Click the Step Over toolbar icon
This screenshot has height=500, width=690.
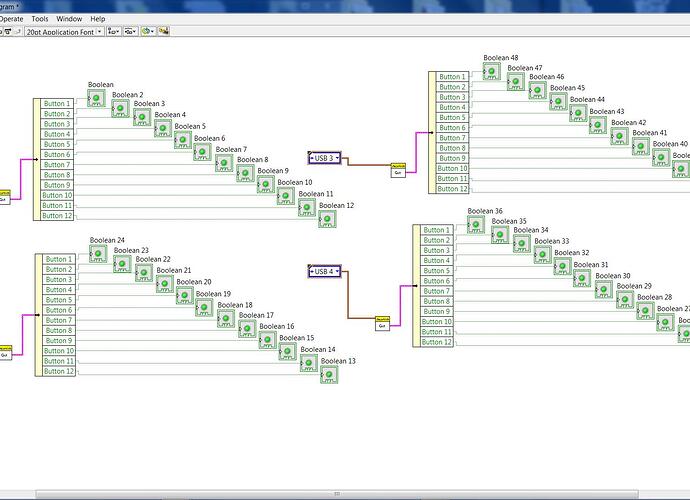point(8,32)
